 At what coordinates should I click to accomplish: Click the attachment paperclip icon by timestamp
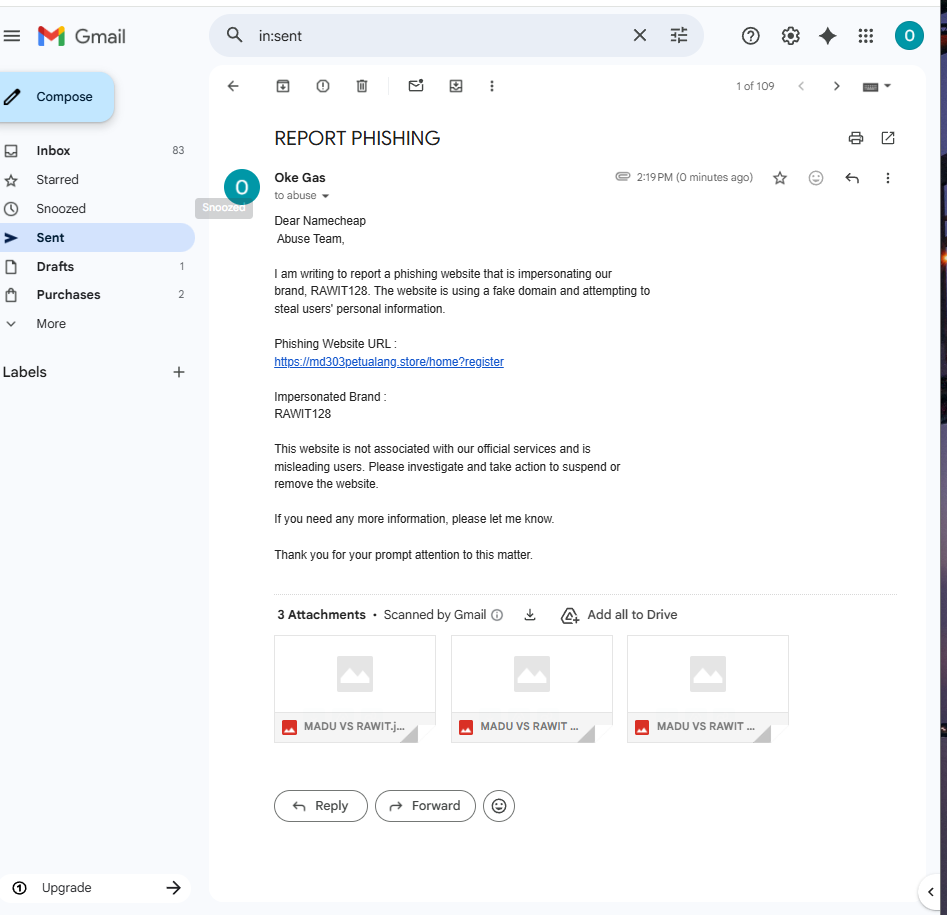click(x=623, y=176)
